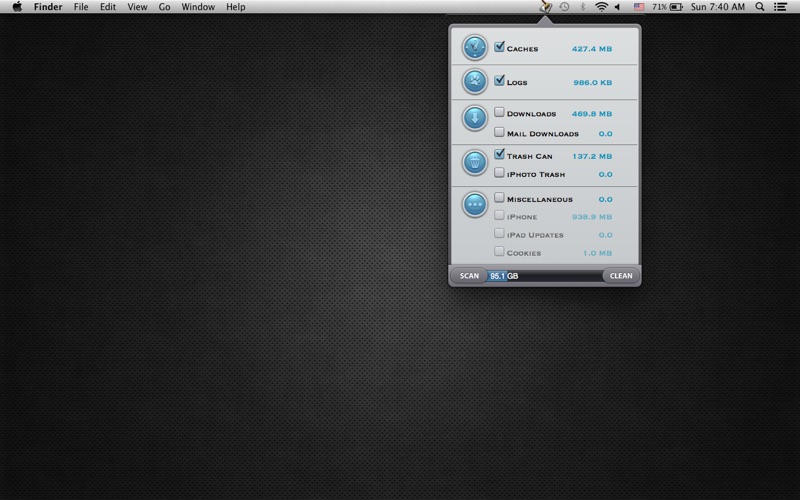
Task: Click the Miscellaneous label
Action: [540, 199]
